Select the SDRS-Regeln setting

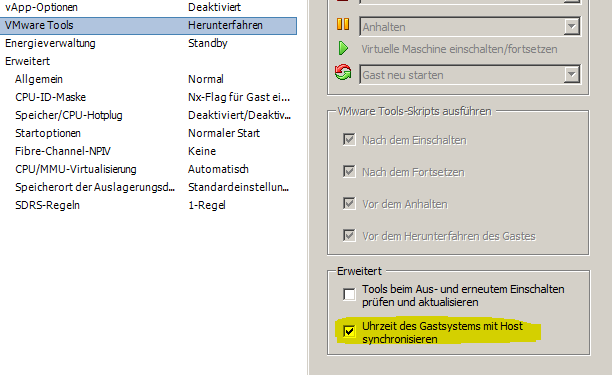(148, 205)
